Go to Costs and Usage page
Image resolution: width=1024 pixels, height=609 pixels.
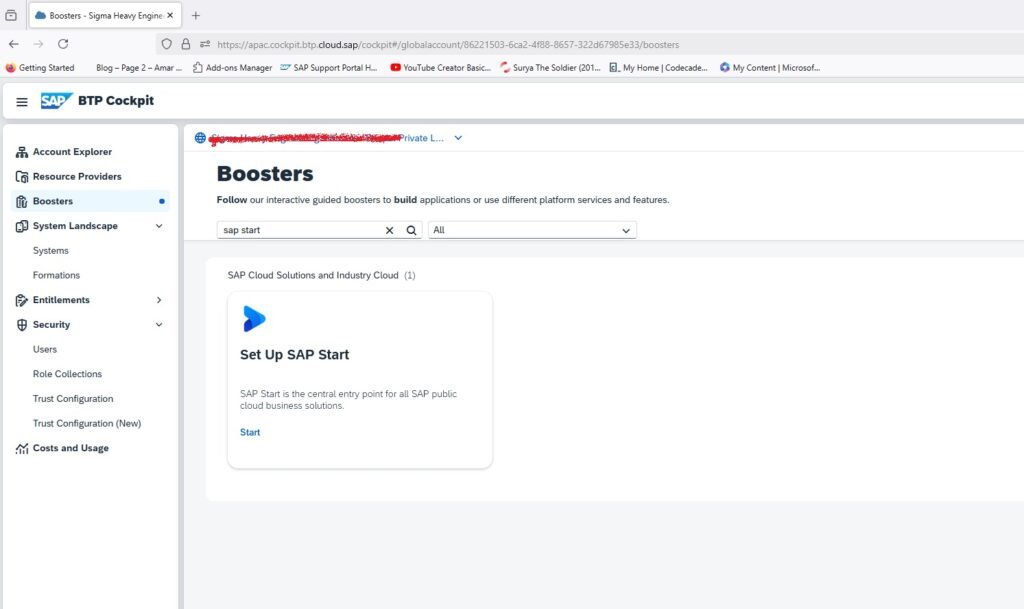(x=70, y=448)
